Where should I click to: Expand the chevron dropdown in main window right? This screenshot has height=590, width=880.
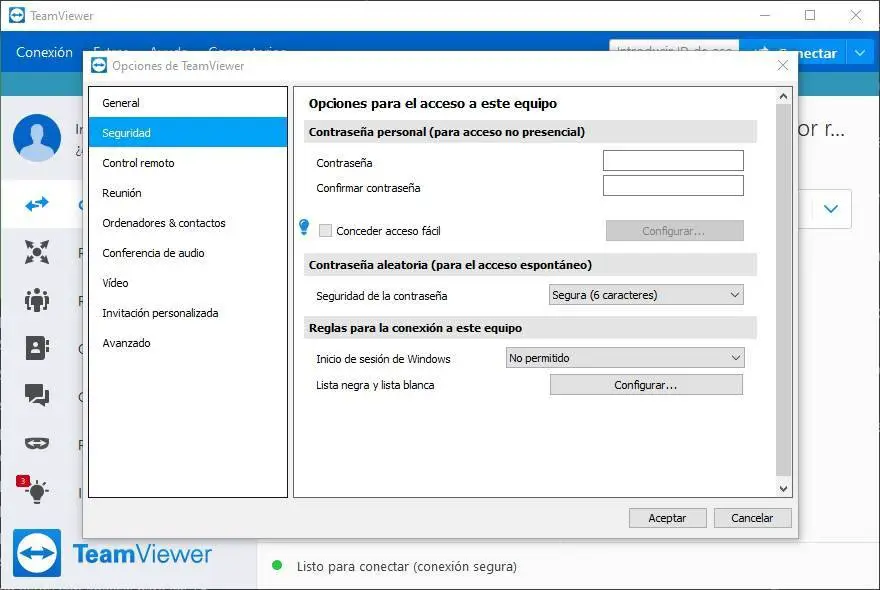click(831, 209)
